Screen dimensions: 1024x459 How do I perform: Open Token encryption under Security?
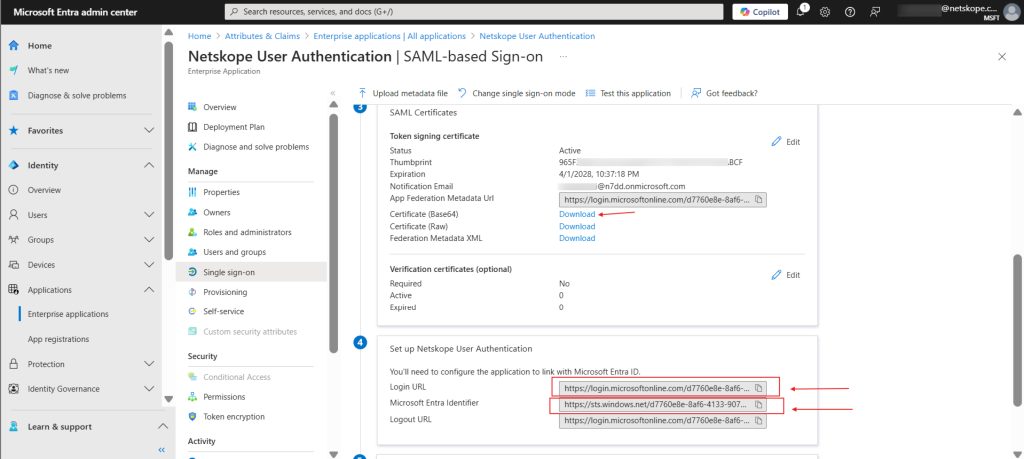234,417
